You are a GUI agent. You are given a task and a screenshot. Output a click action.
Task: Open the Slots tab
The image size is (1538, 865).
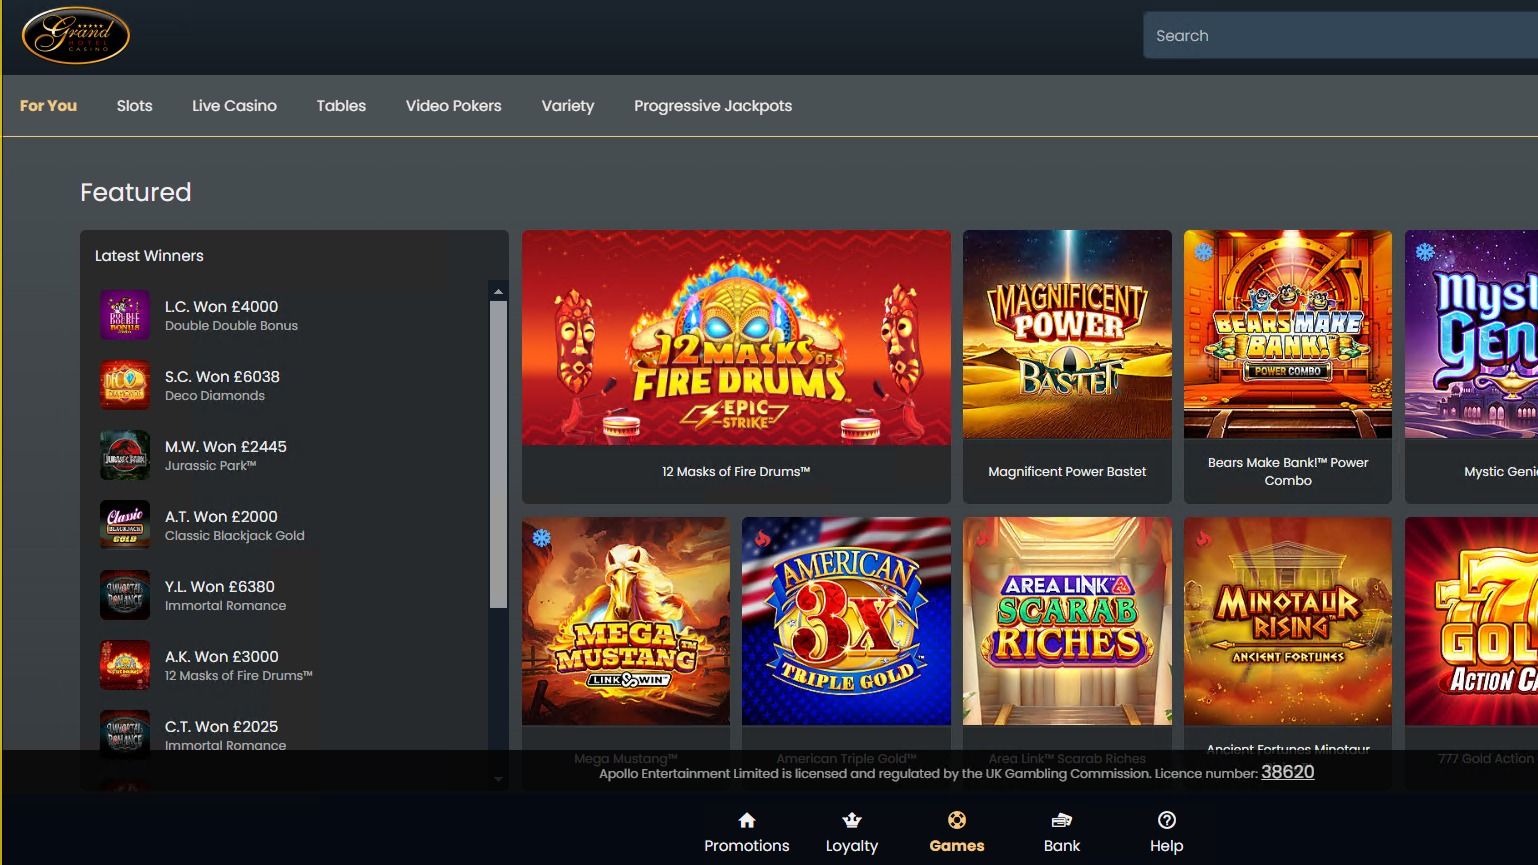point(134,105)
